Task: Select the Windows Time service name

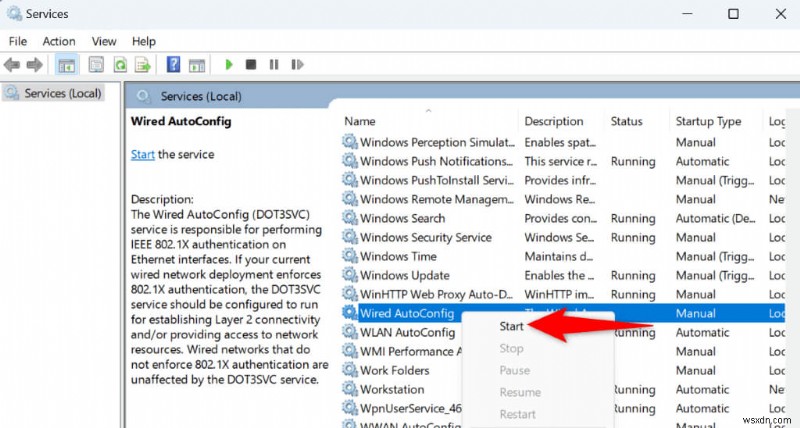Action: pyautogui.click(x=398, y=257)
